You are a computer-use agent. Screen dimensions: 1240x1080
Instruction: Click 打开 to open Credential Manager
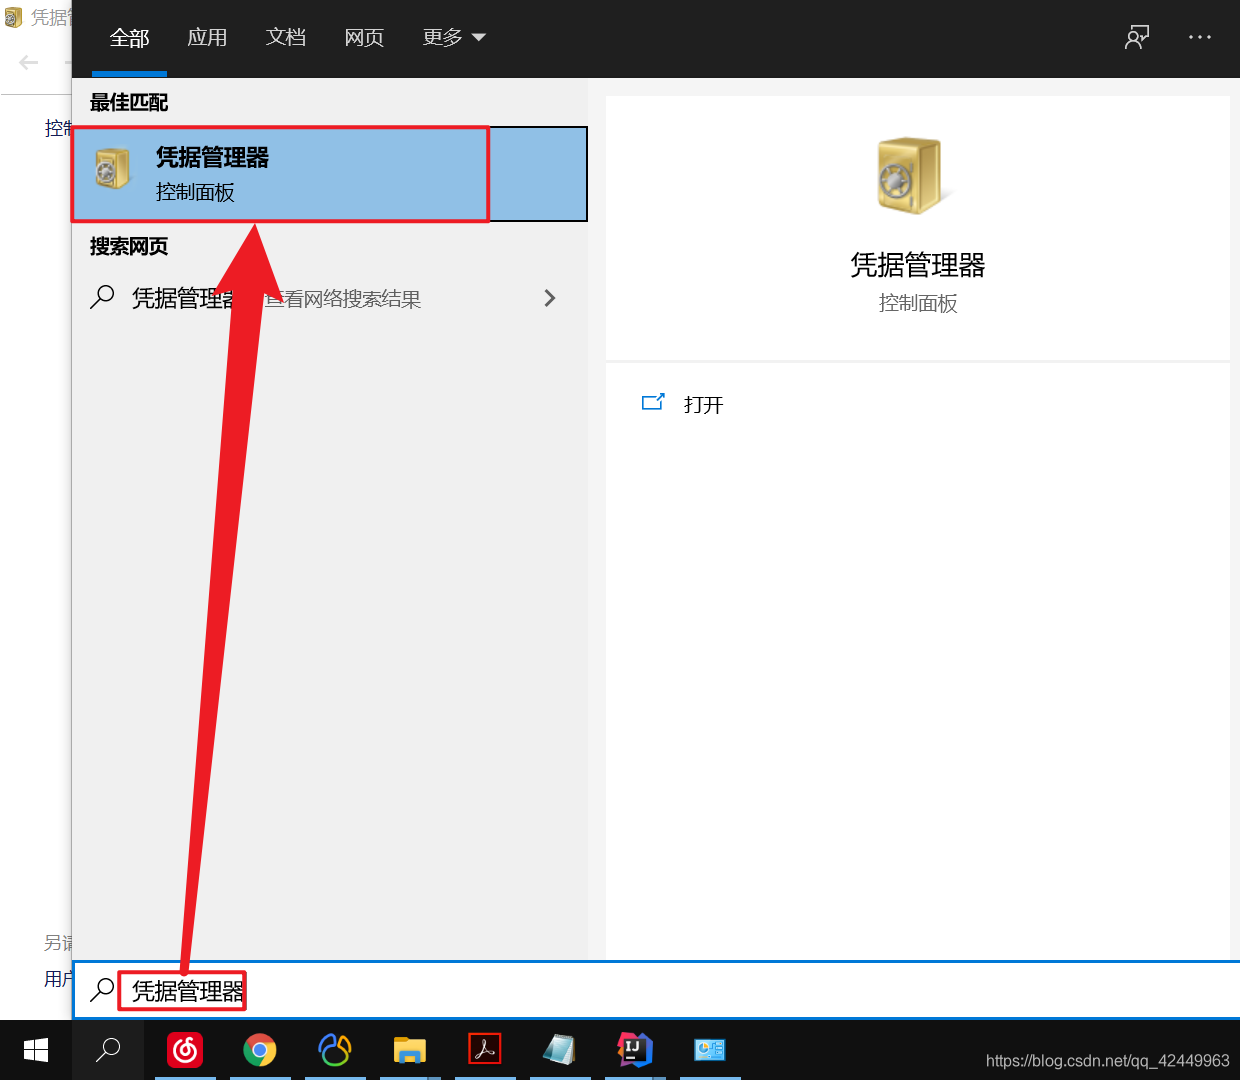[703, 404]
